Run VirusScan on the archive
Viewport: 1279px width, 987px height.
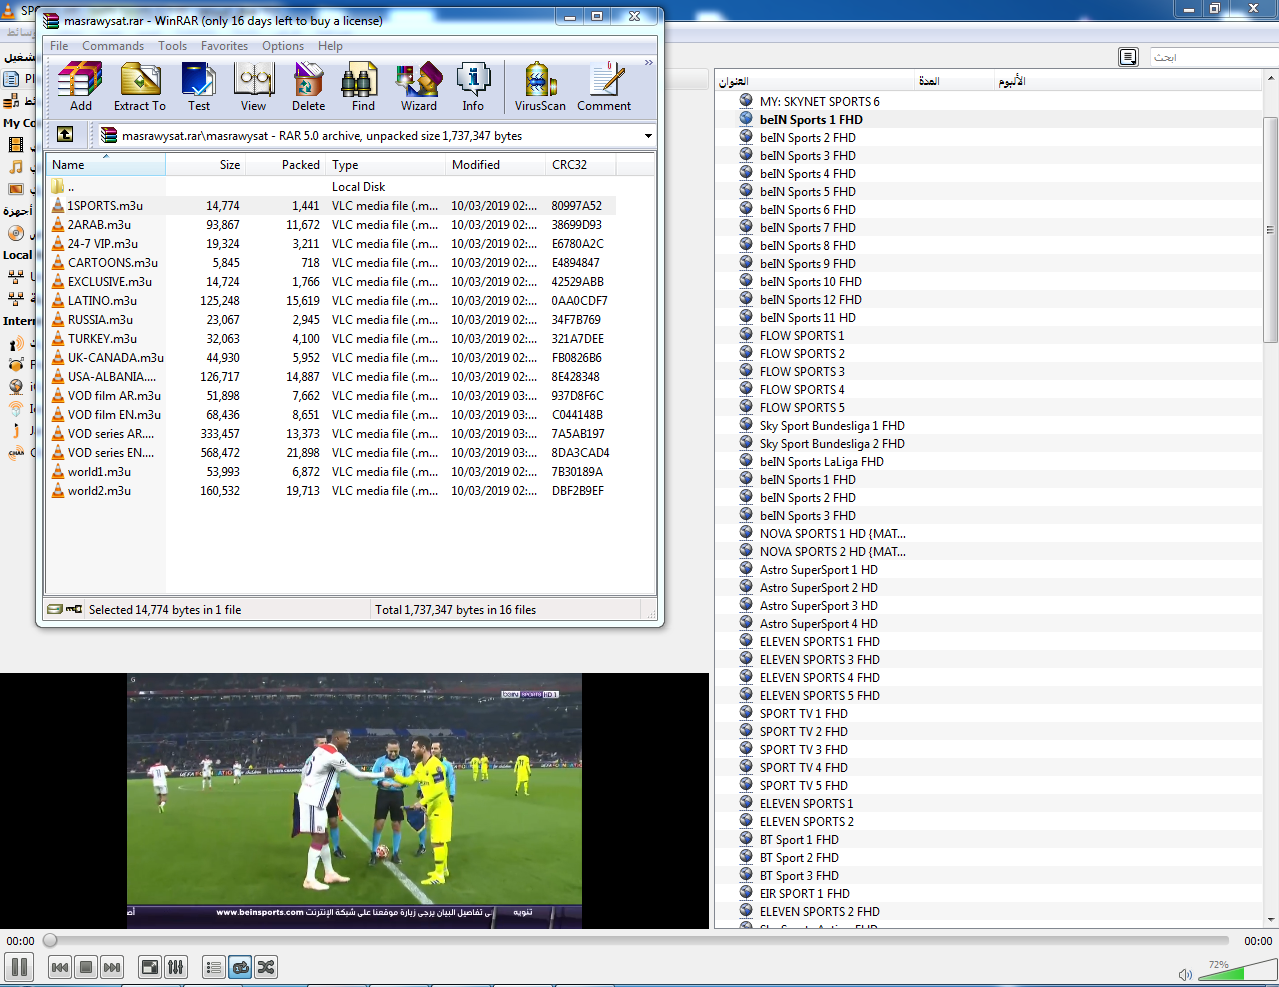540,87
